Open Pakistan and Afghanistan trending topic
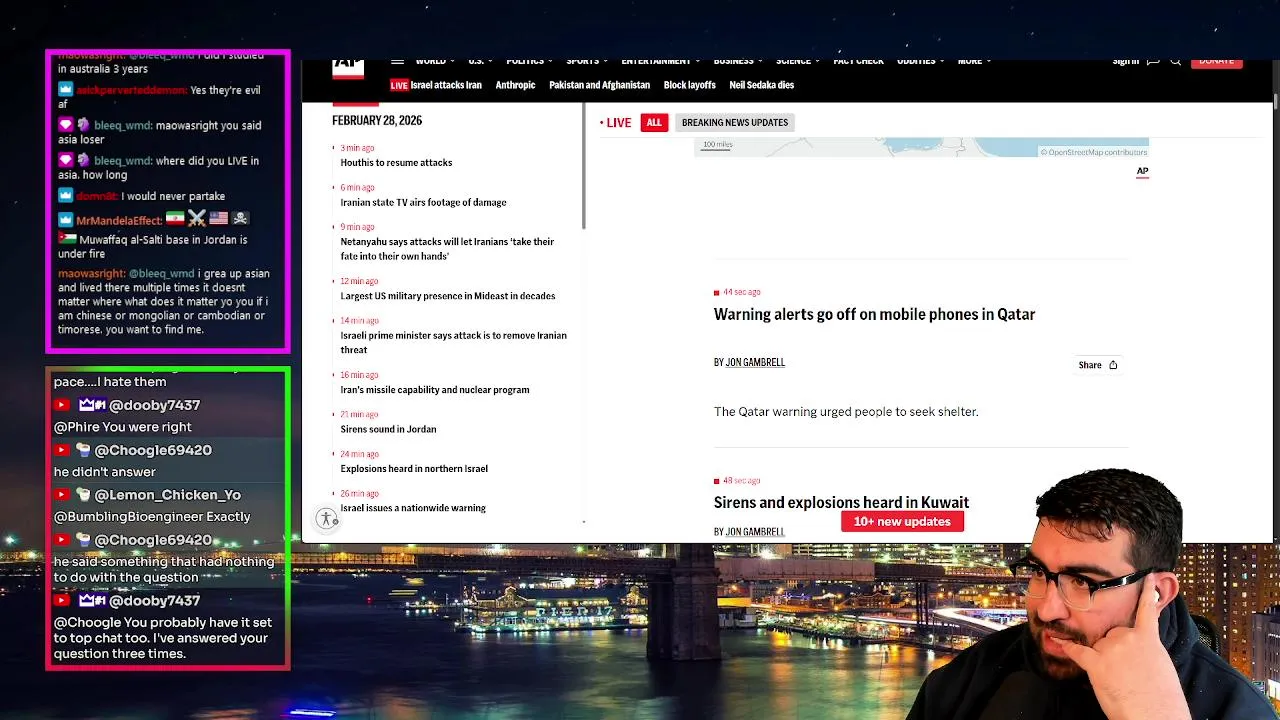This screenshot has width=1280, height=720. click(x=599, y=85)
